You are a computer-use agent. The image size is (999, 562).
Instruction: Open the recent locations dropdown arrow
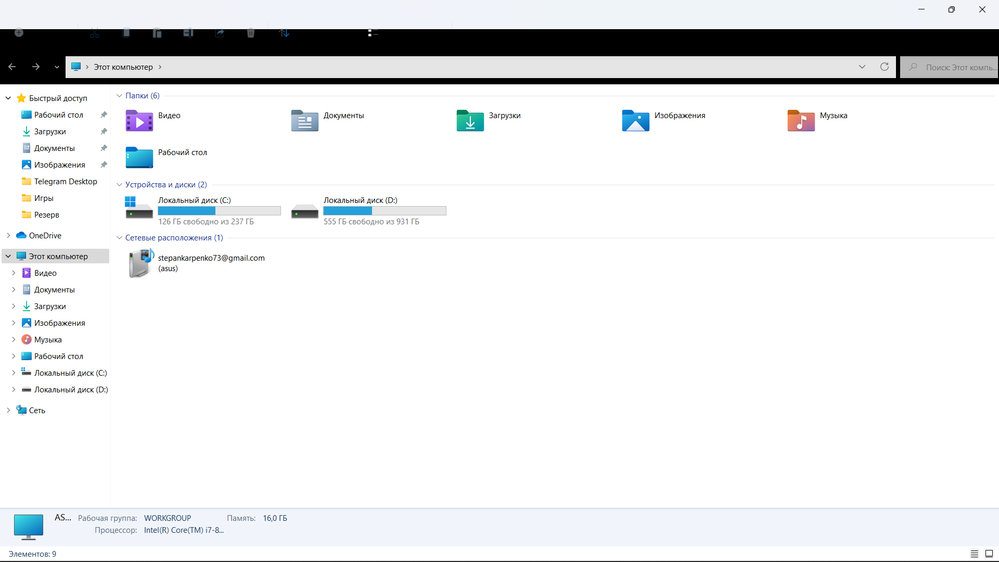57,67
